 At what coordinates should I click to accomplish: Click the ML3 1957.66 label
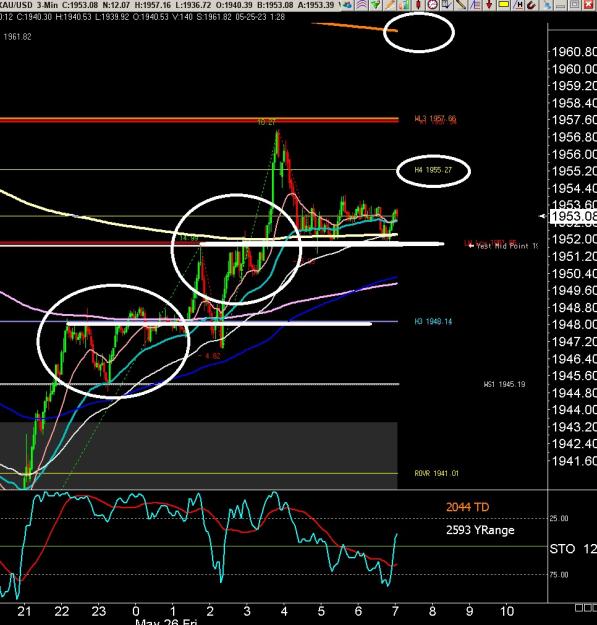tap(435, 119)
